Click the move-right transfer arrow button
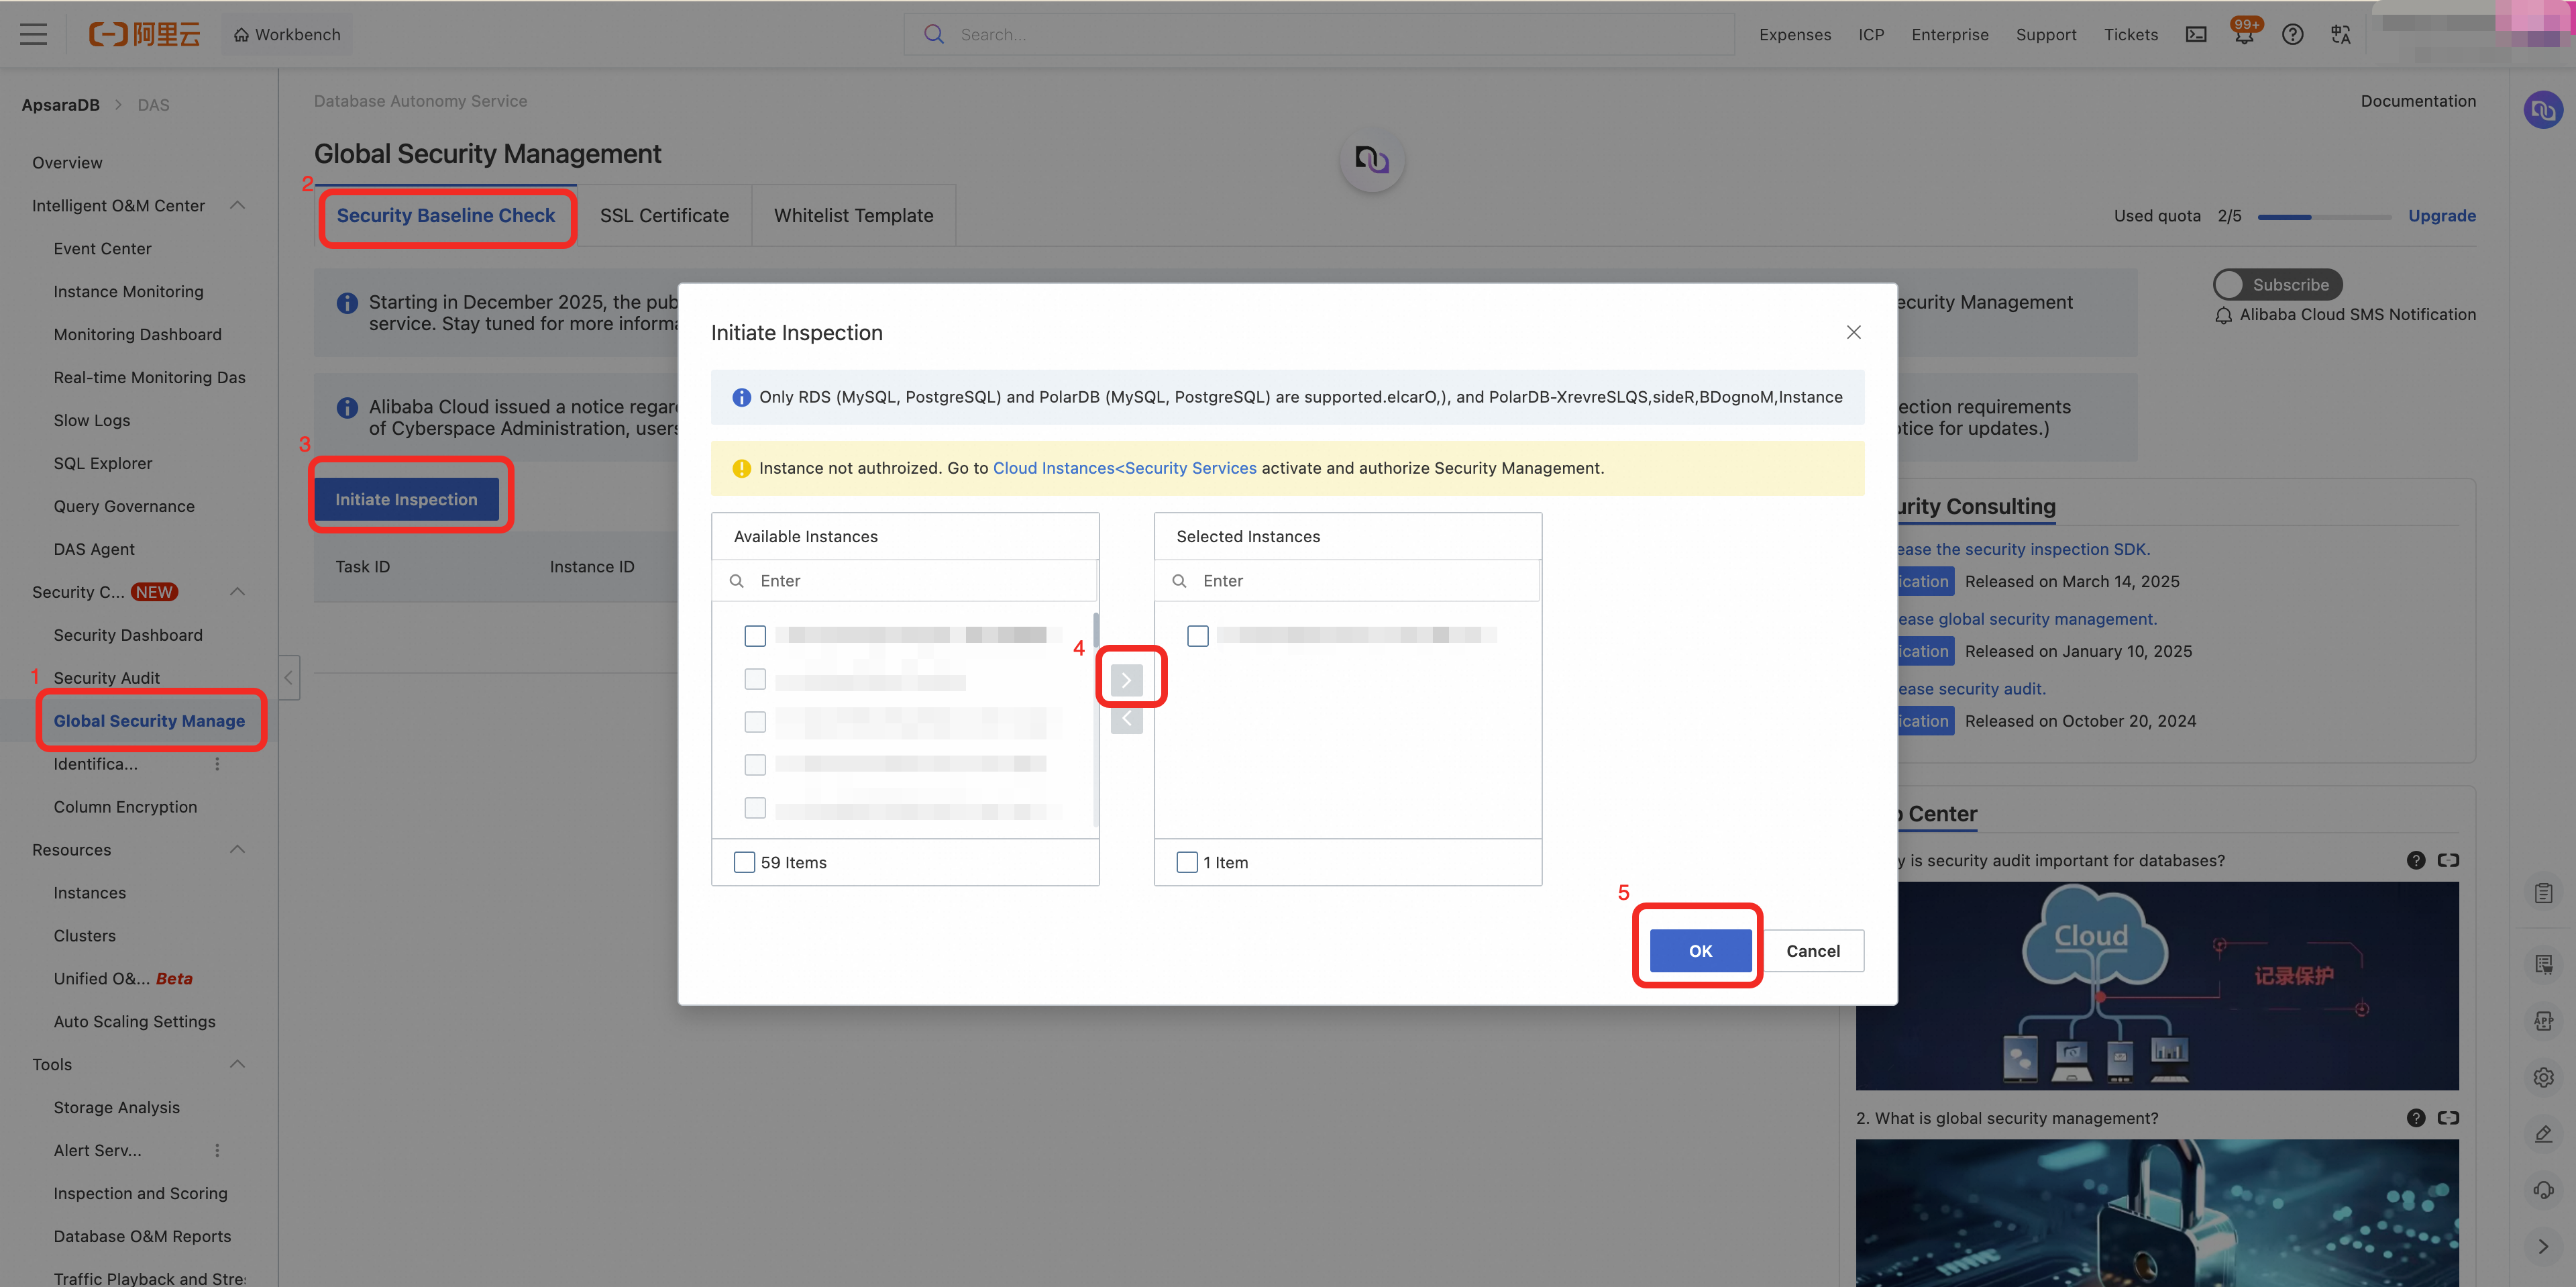The height and width of the screenshot is (1287, 2576). [1126, 680]
